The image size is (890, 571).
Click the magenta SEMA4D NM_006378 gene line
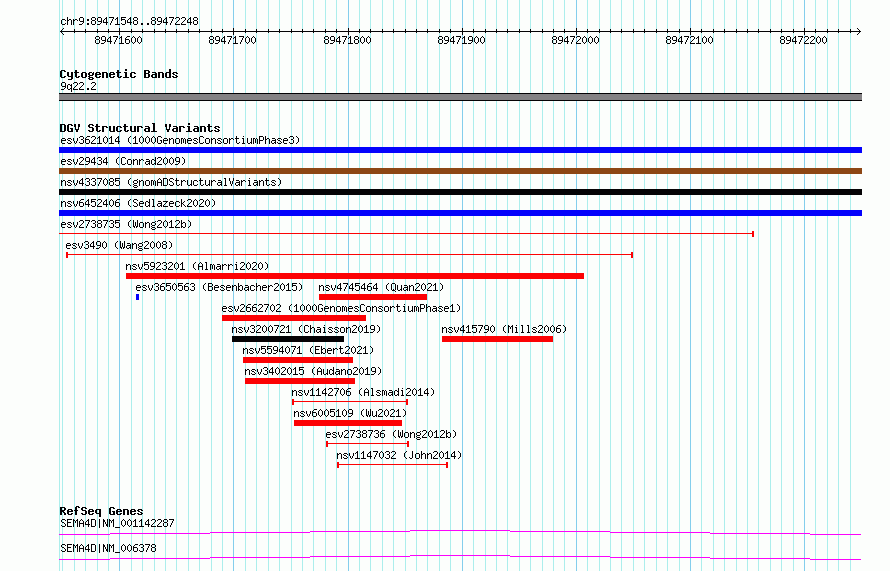pyautogui.click(x=460, y=557)
